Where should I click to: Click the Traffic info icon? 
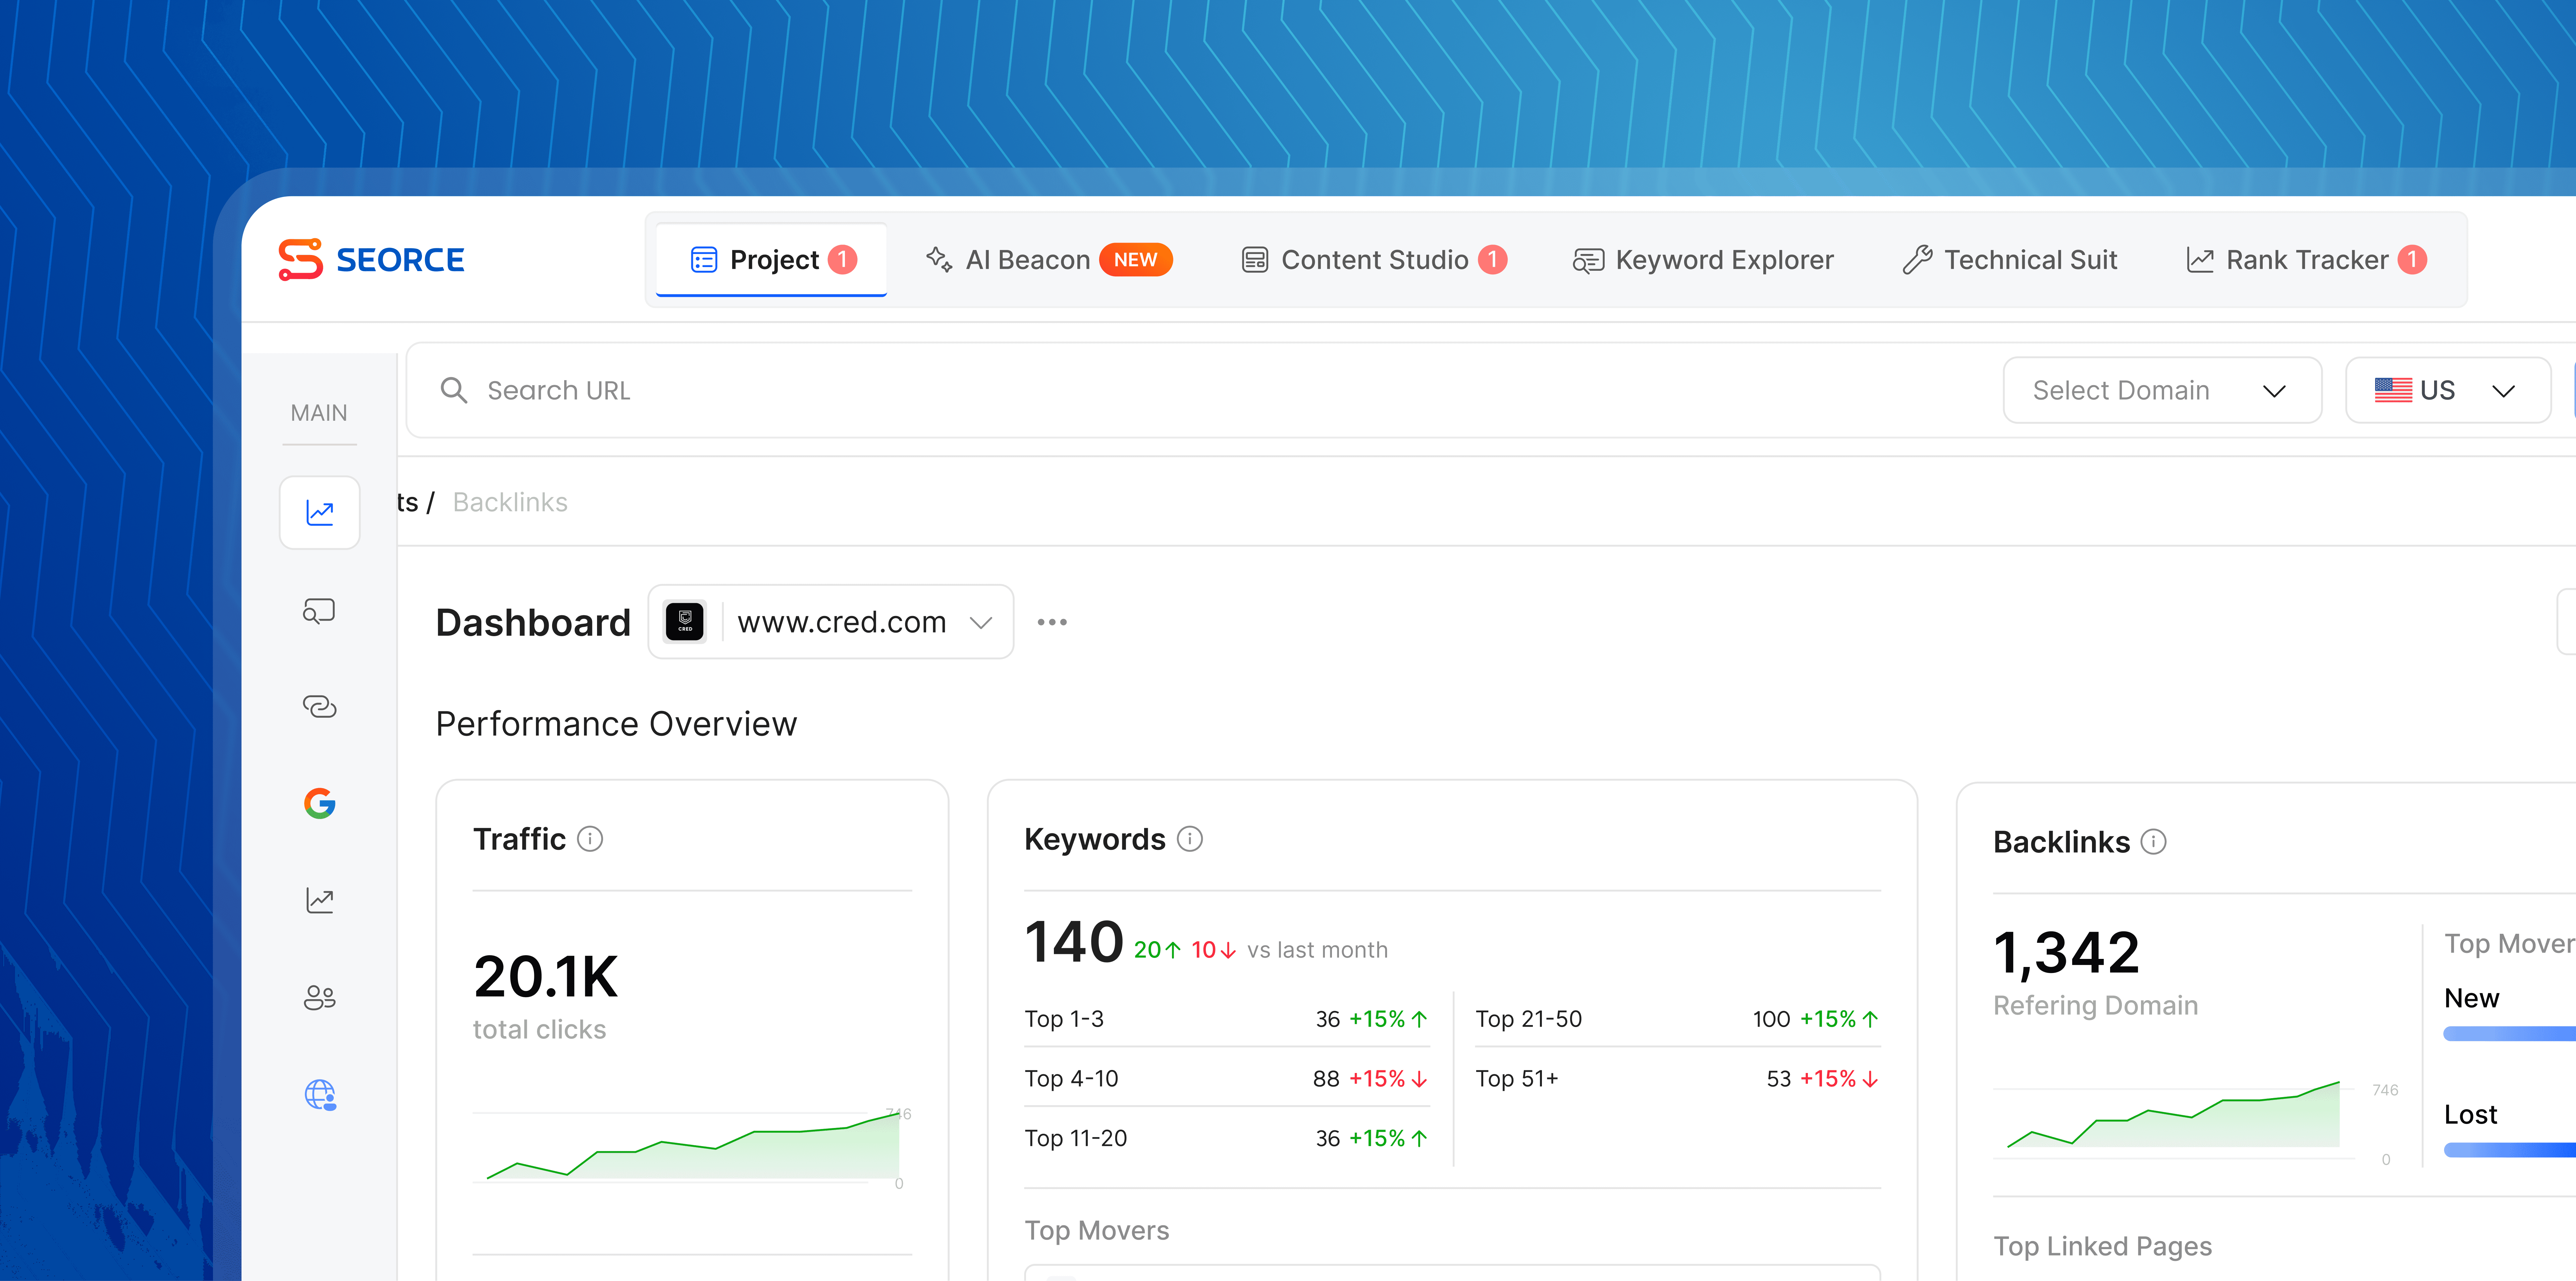coord(590,839)
